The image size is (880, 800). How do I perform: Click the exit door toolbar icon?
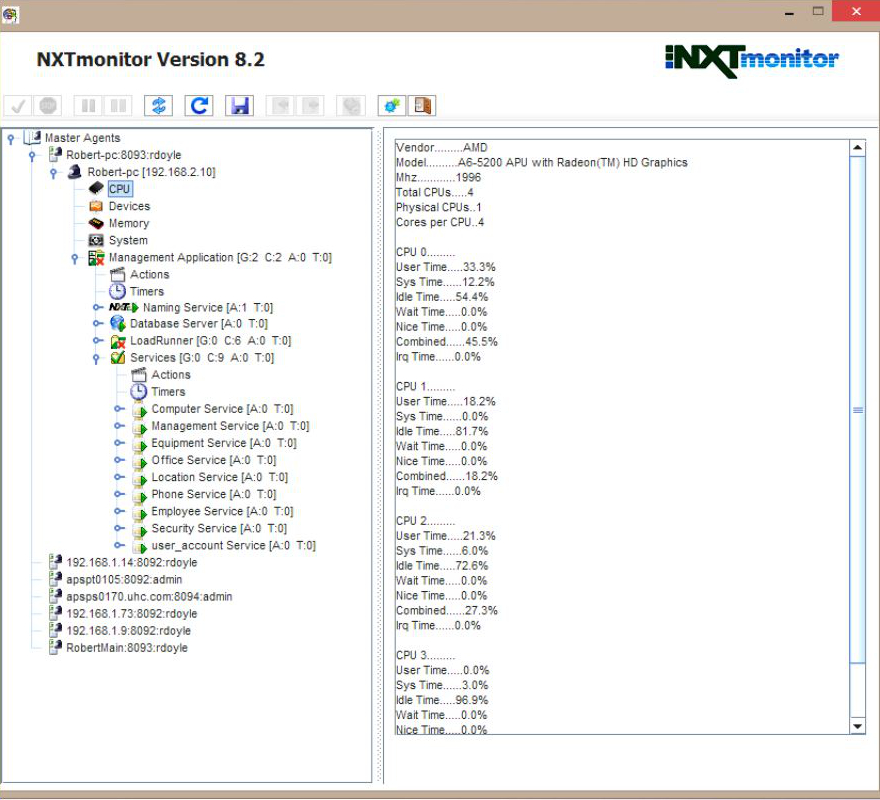click(422, 106)
